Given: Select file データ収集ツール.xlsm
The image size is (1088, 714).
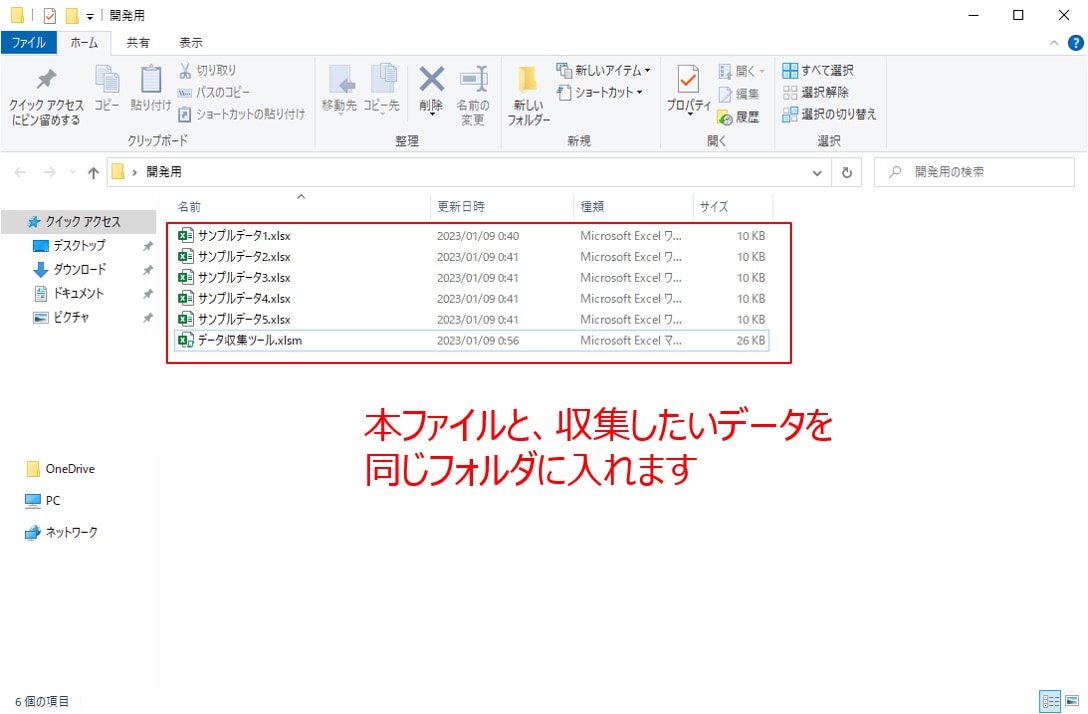Looking at the screenshot, I should tap(471, 340).
